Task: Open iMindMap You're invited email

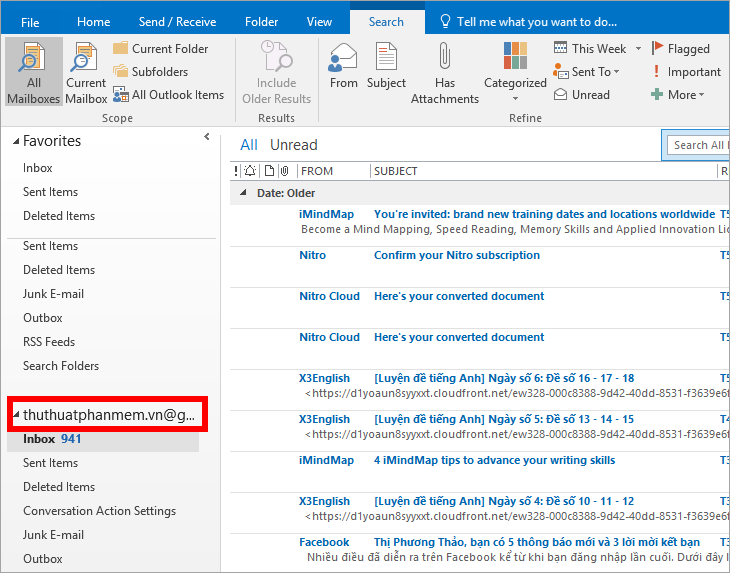Action: coord(480,226)
